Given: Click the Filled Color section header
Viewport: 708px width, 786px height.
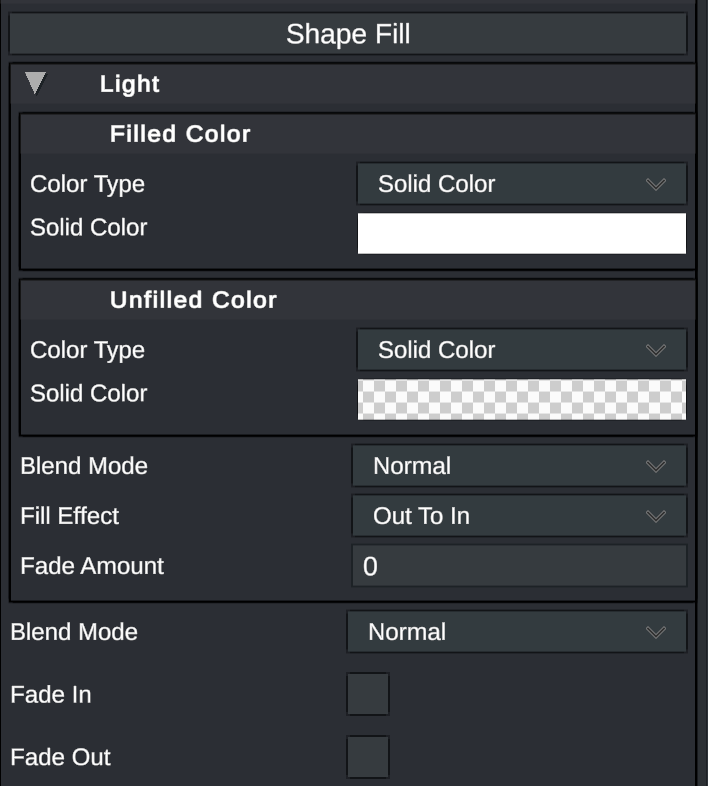Looking at the screenshot, I should click(x=180, y=134).
